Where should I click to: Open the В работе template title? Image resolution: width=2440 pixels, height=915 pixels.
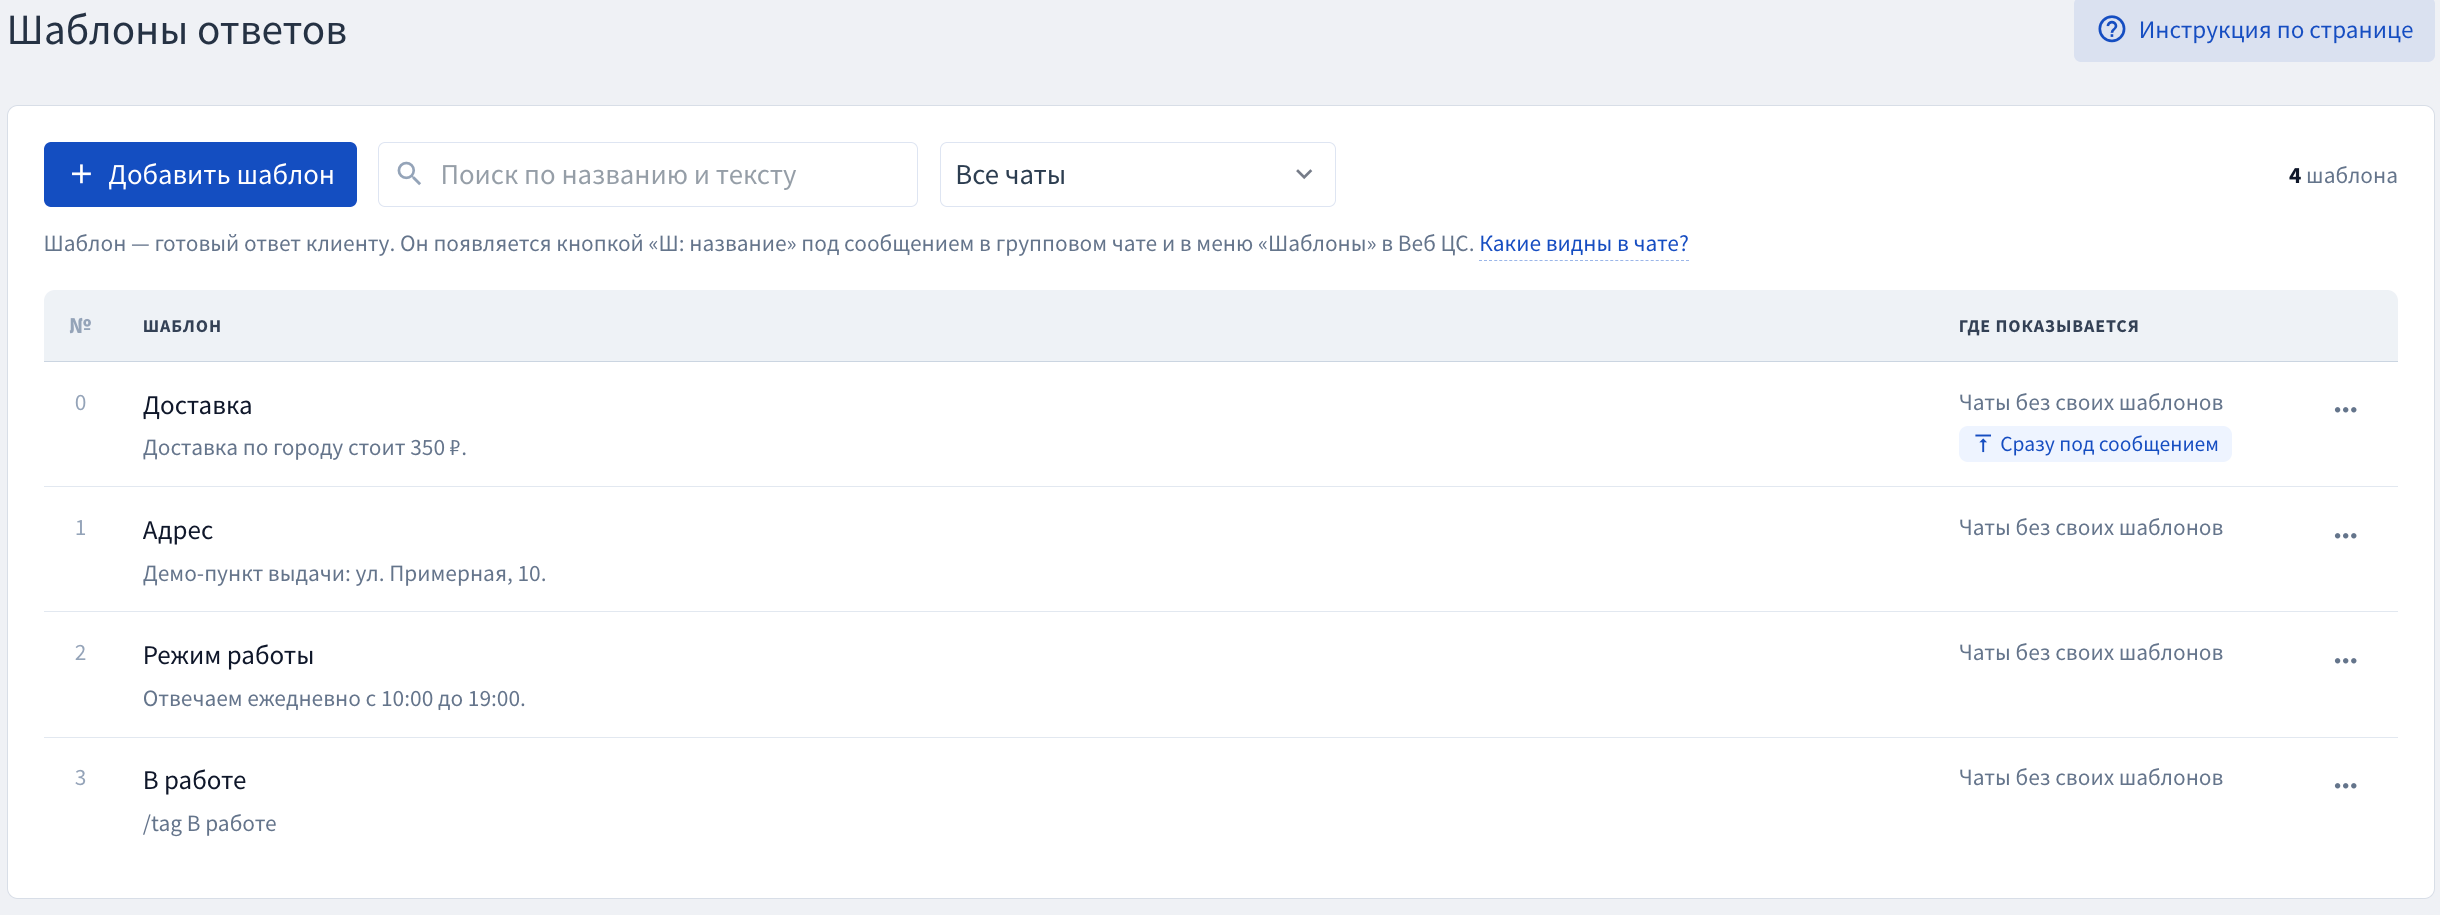tap(194, 780)
